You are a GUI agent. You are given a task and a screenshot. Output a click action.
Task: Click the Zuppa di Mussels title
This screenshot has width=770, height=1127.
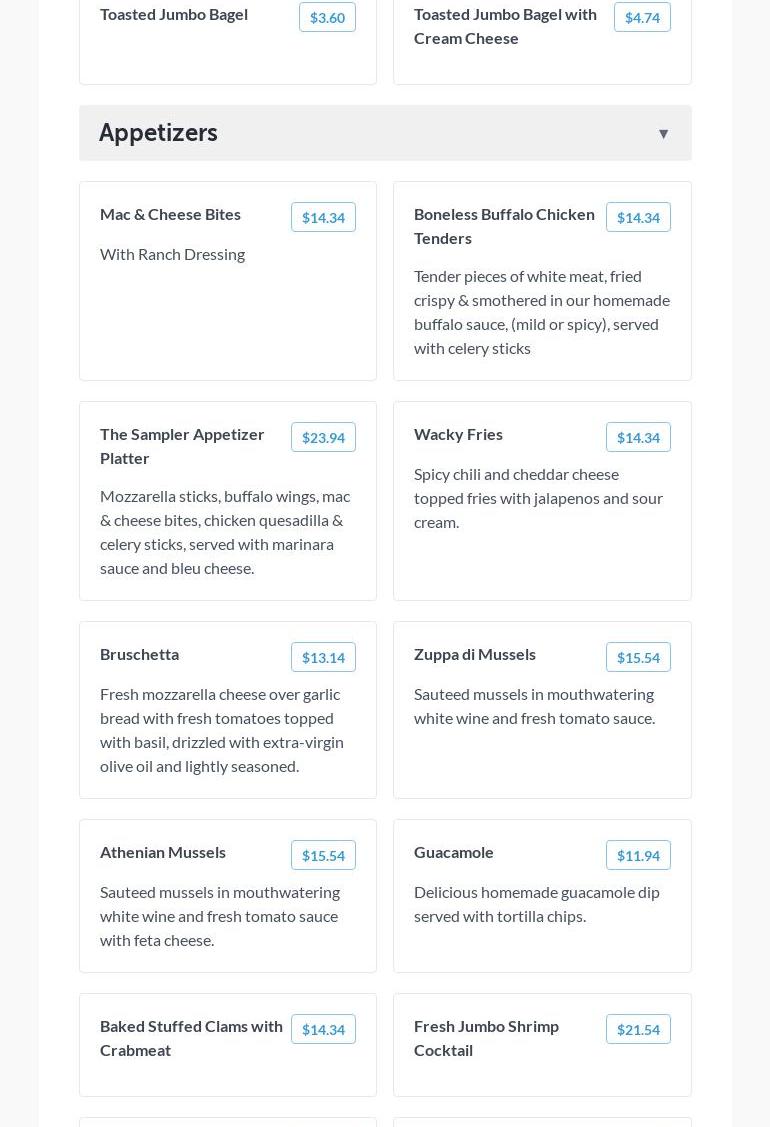tap(475, 654)
